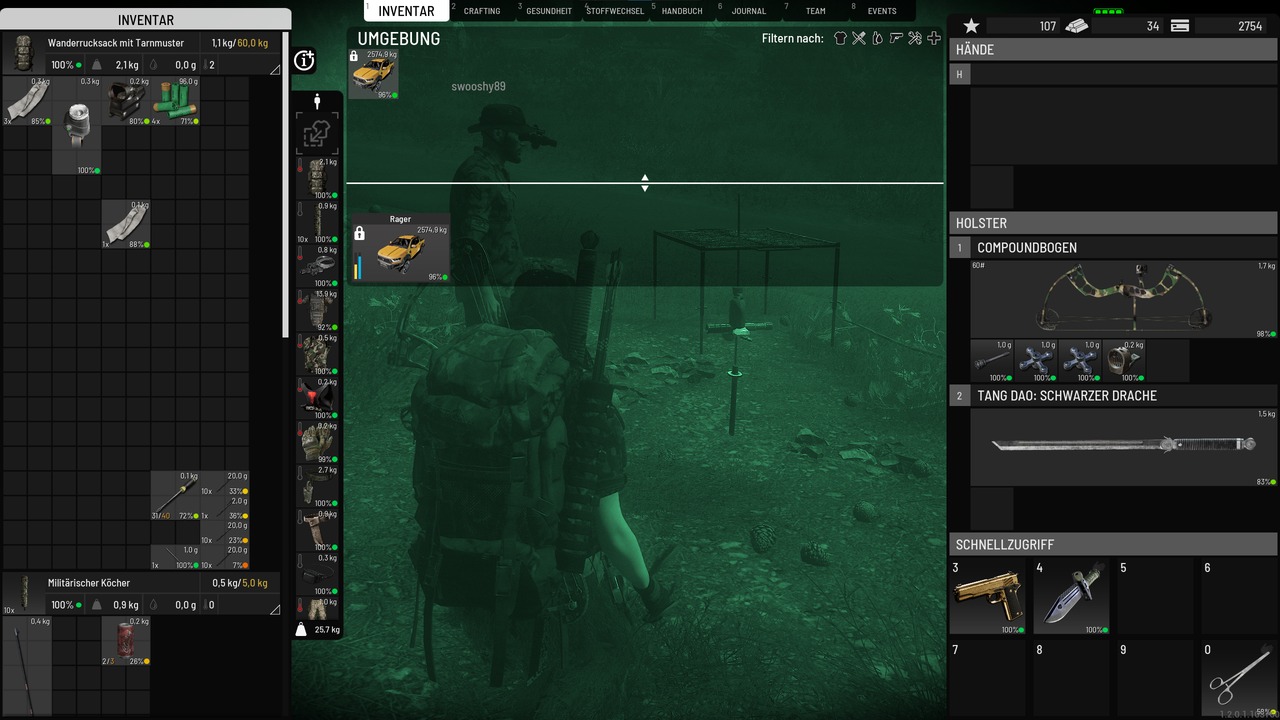1280x720 pixels.
Task: Filter surroundings by weapons pistol icon
Action: pyautogui.click(x=896, y=38)
